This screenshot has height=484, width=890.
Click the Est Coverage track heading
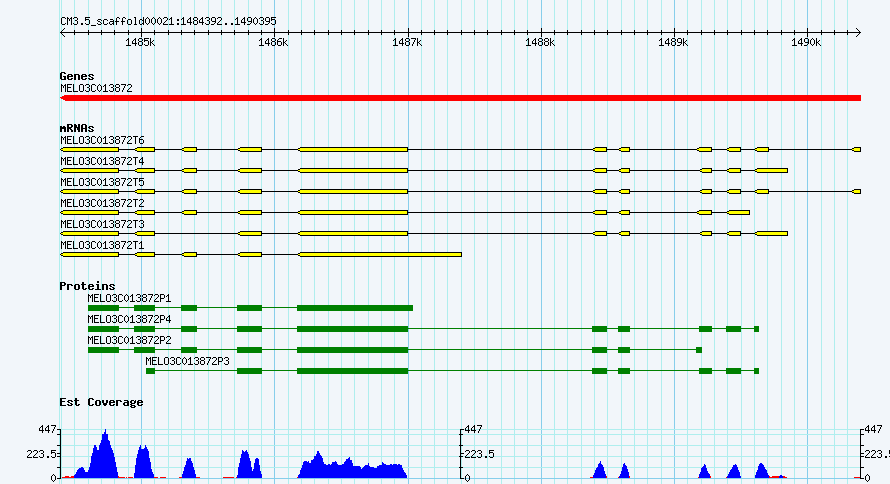pos(101,402)
